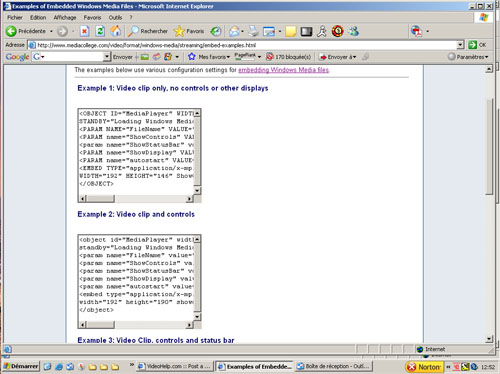Click the mail envelope icon
The width and height of the screenshot is (500, 374).
coord(234,31)
